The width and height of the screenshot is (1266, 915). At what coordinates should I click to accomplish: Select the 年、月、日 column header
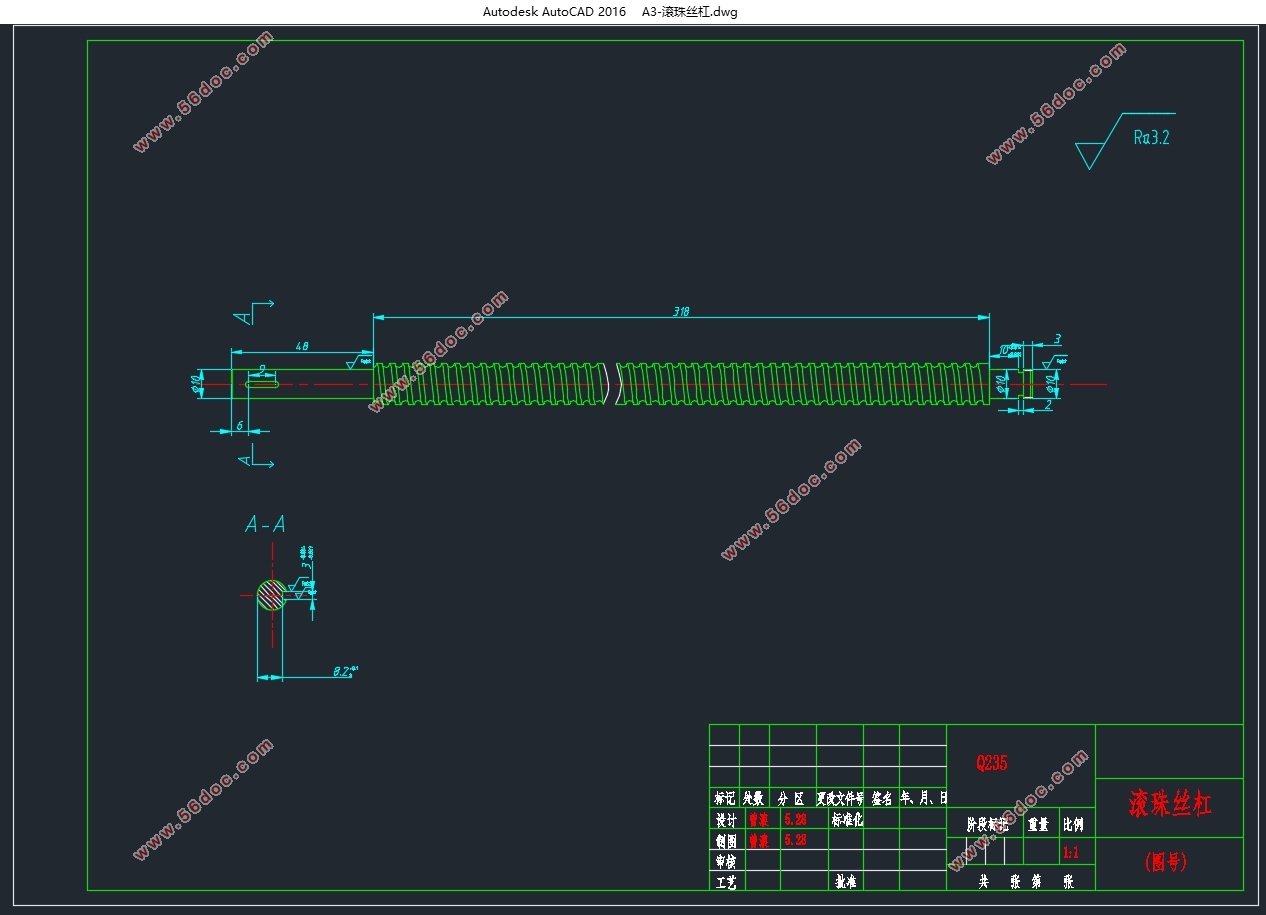[x=923, y=798]
